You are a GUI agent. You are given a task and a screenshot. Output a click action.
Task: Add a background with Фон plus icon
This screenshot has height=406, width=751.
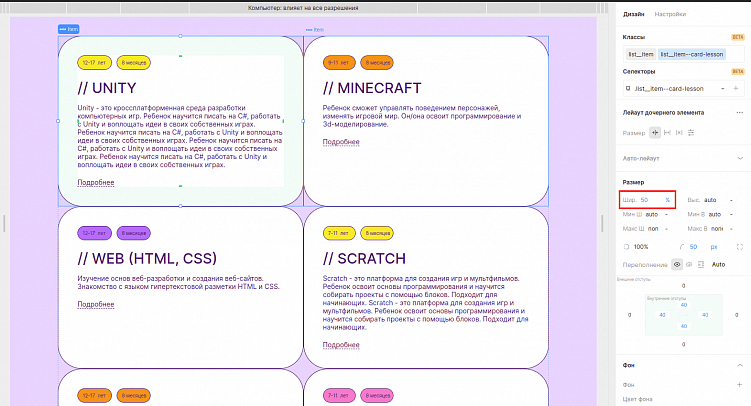point(740,384)
